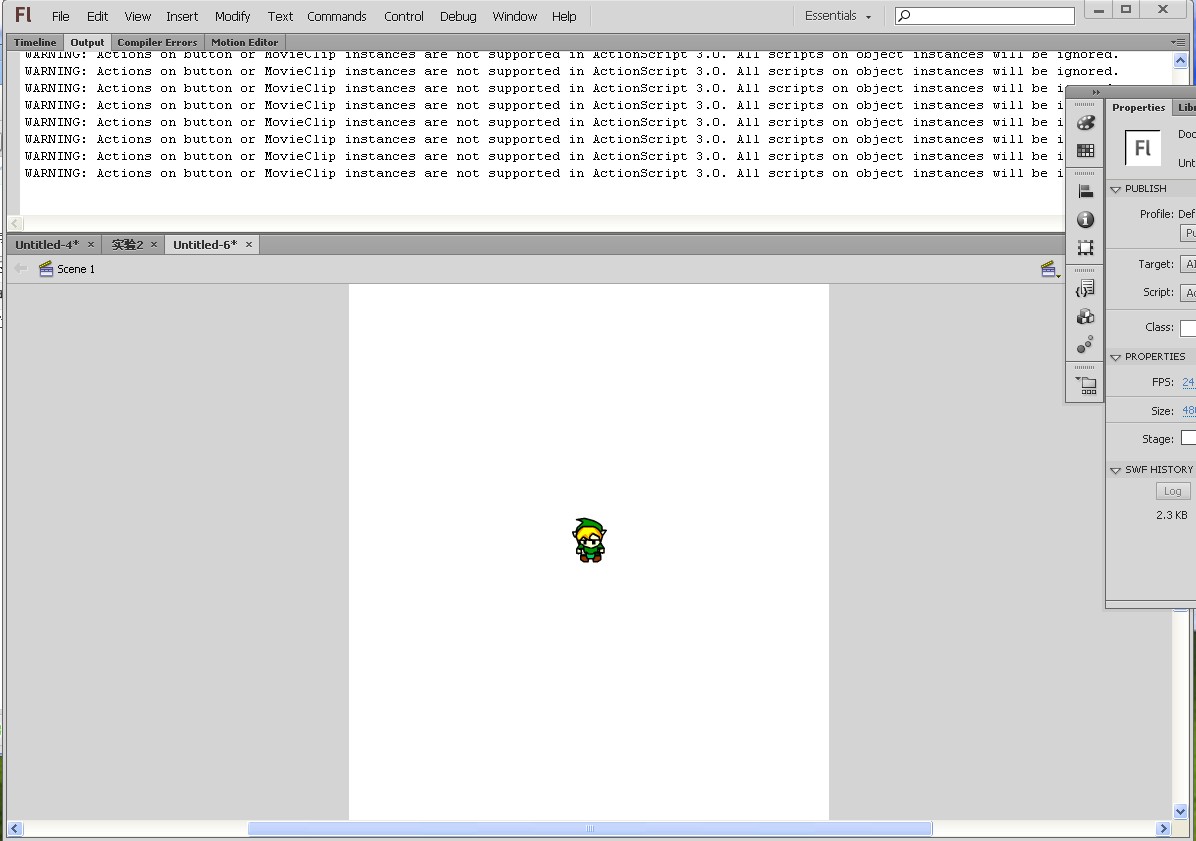Open the Script dropdown in Properties

click(x=1188, y=292)
